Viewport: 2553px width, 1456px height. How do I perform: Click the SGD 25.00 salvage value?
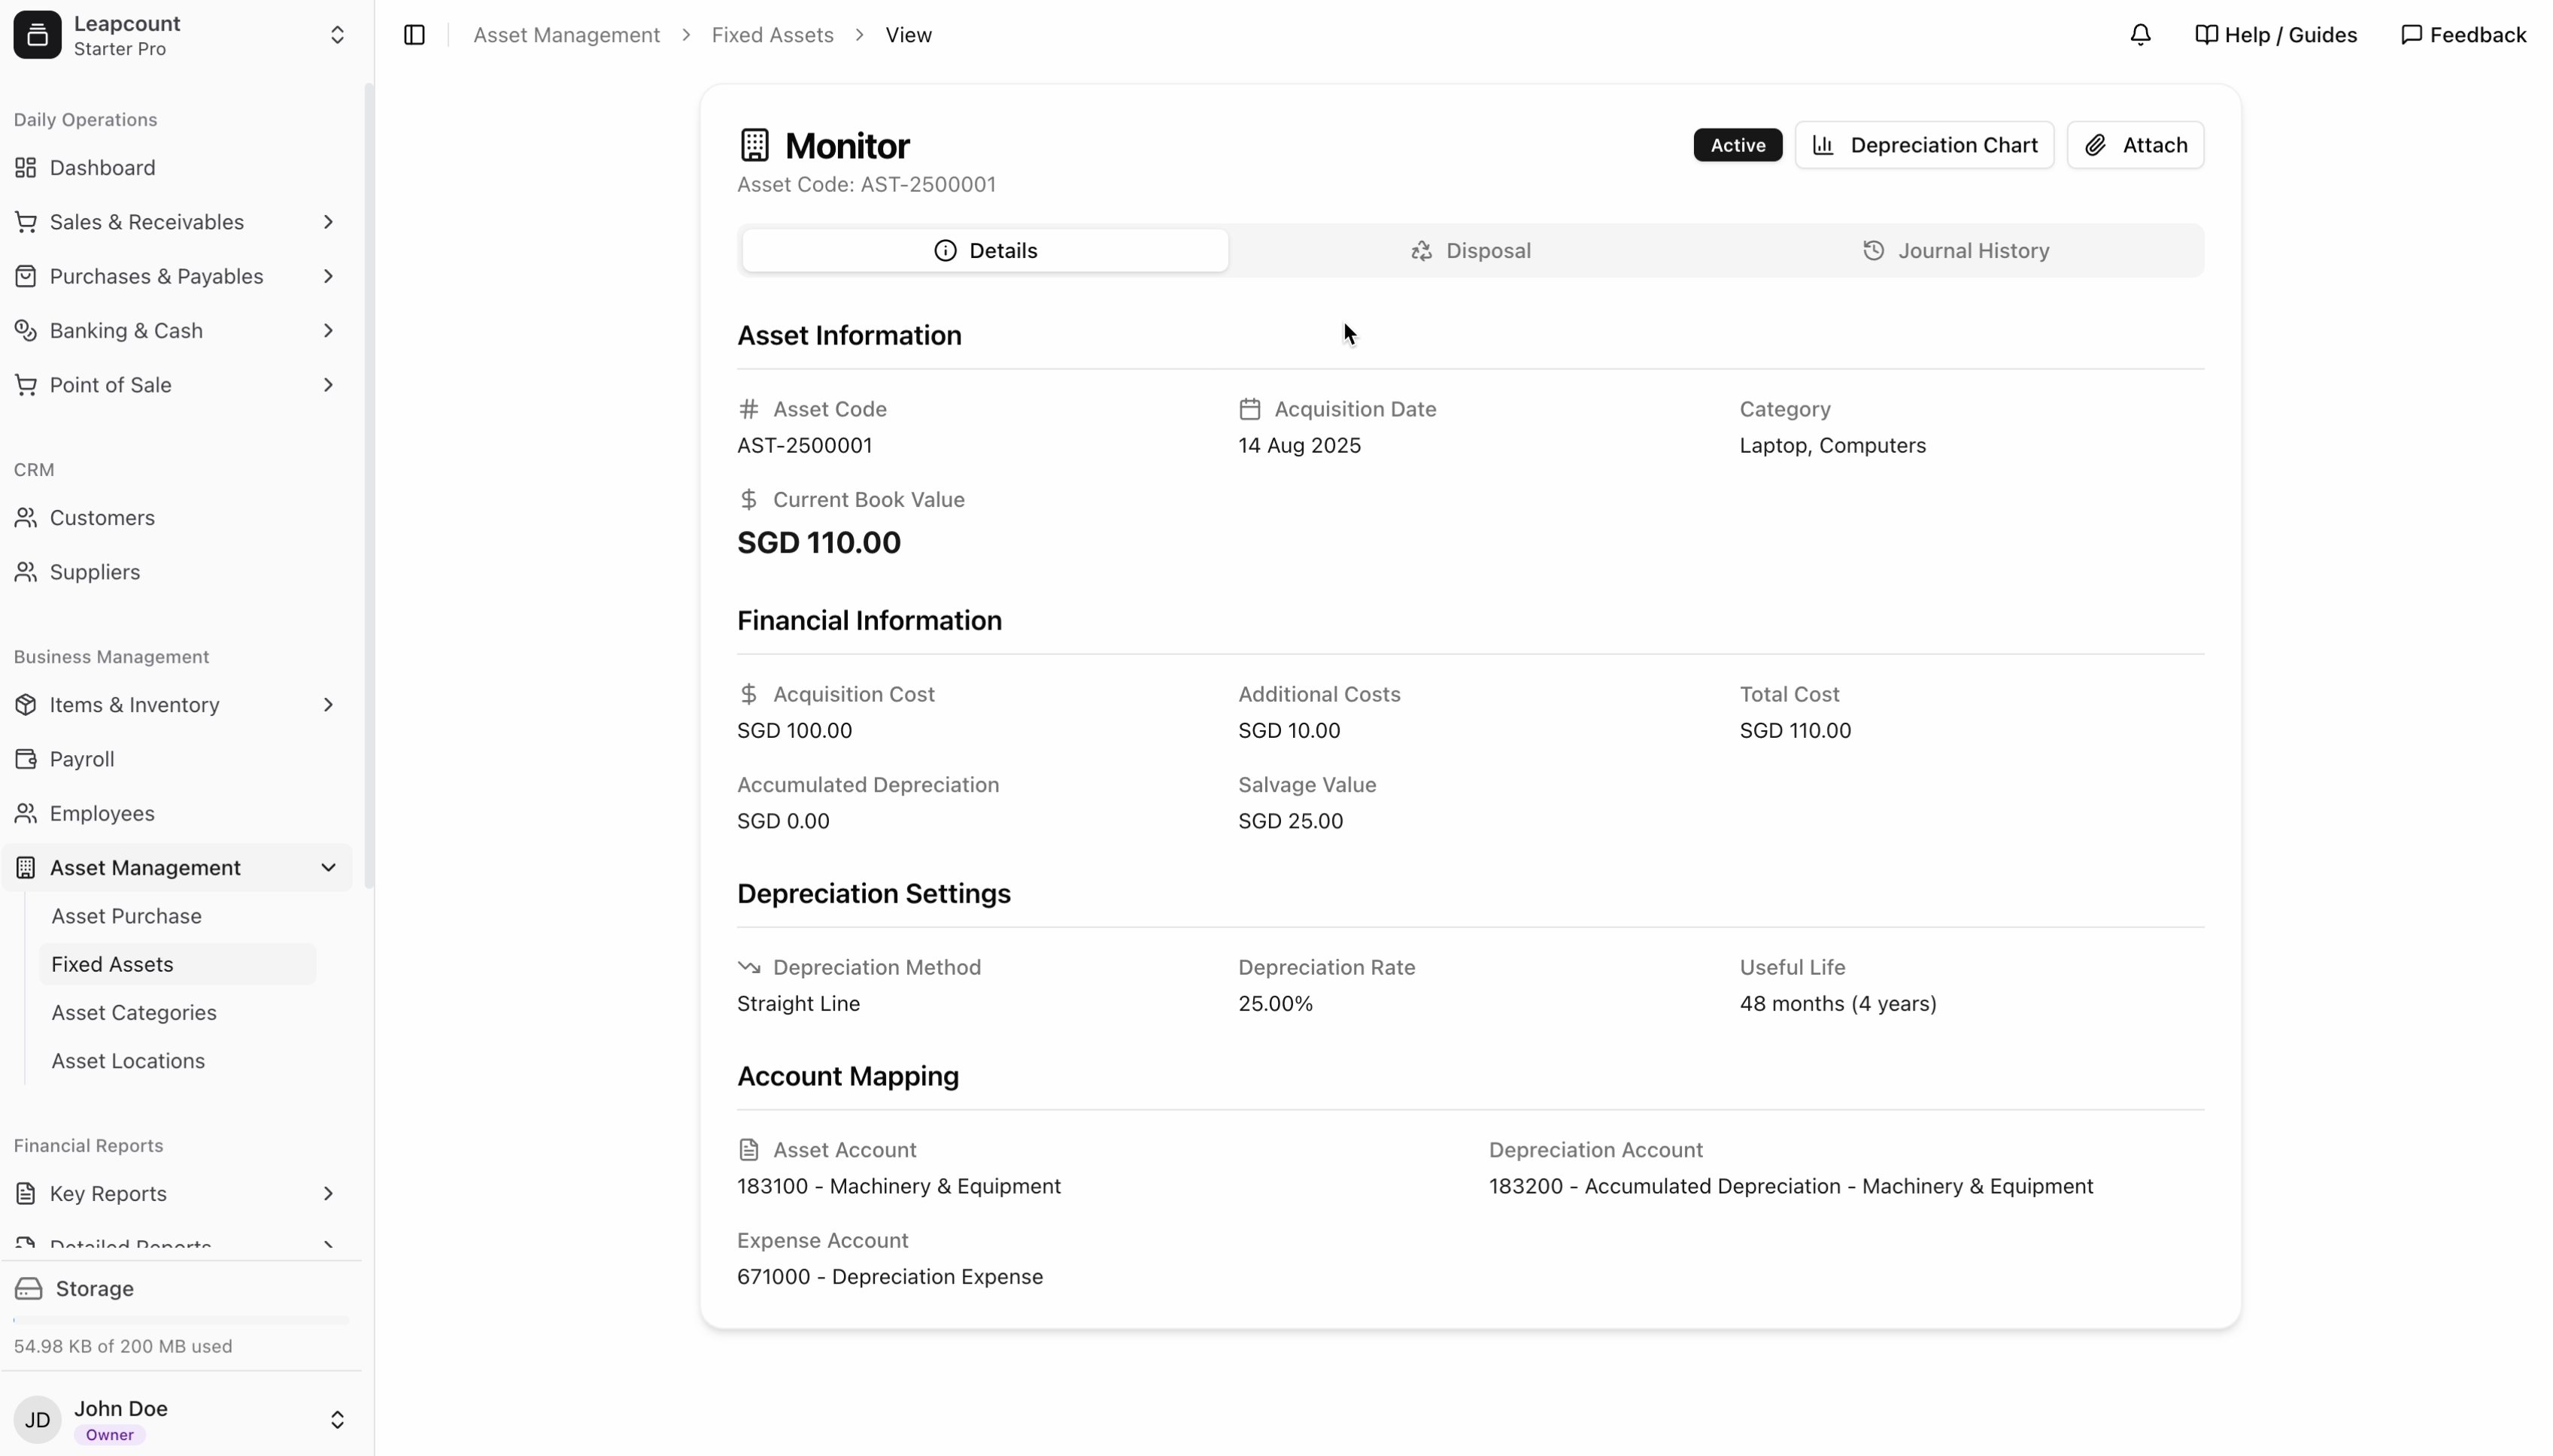[1290, 821]
